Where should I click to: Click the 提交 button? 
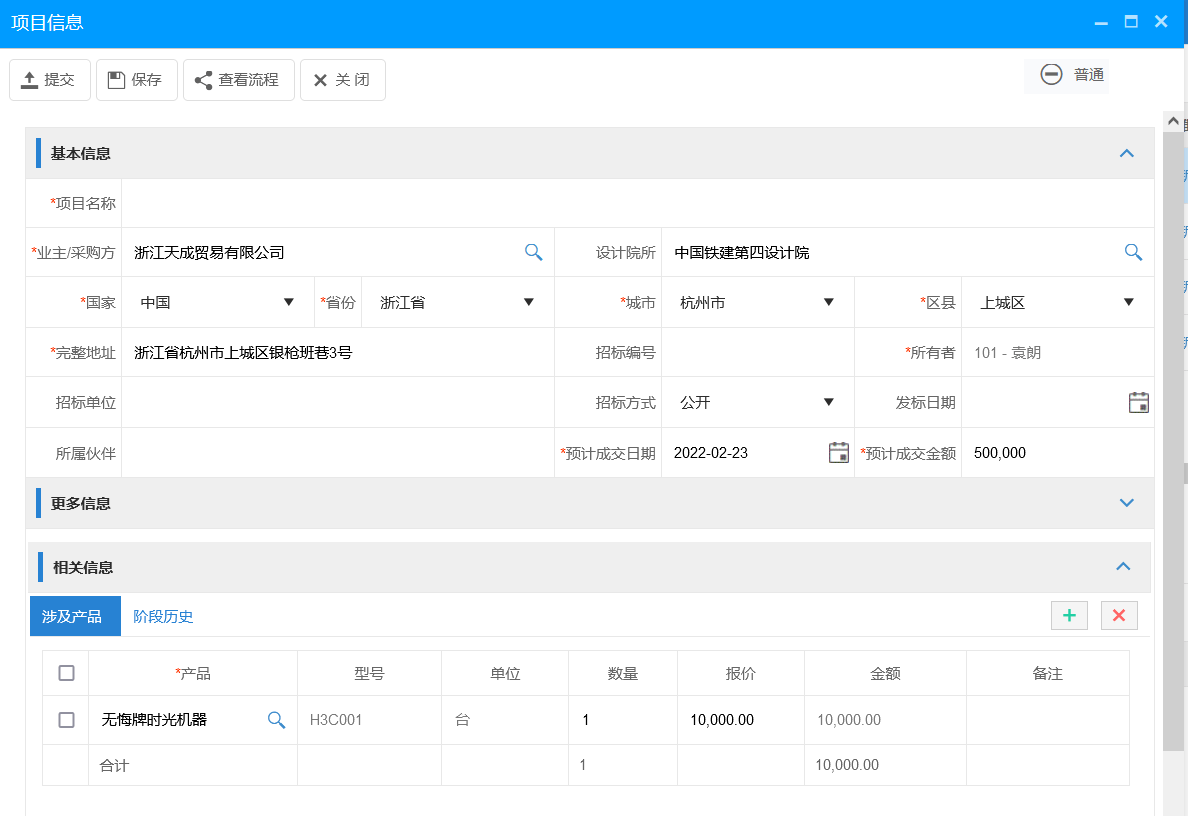tap(49, 80)
